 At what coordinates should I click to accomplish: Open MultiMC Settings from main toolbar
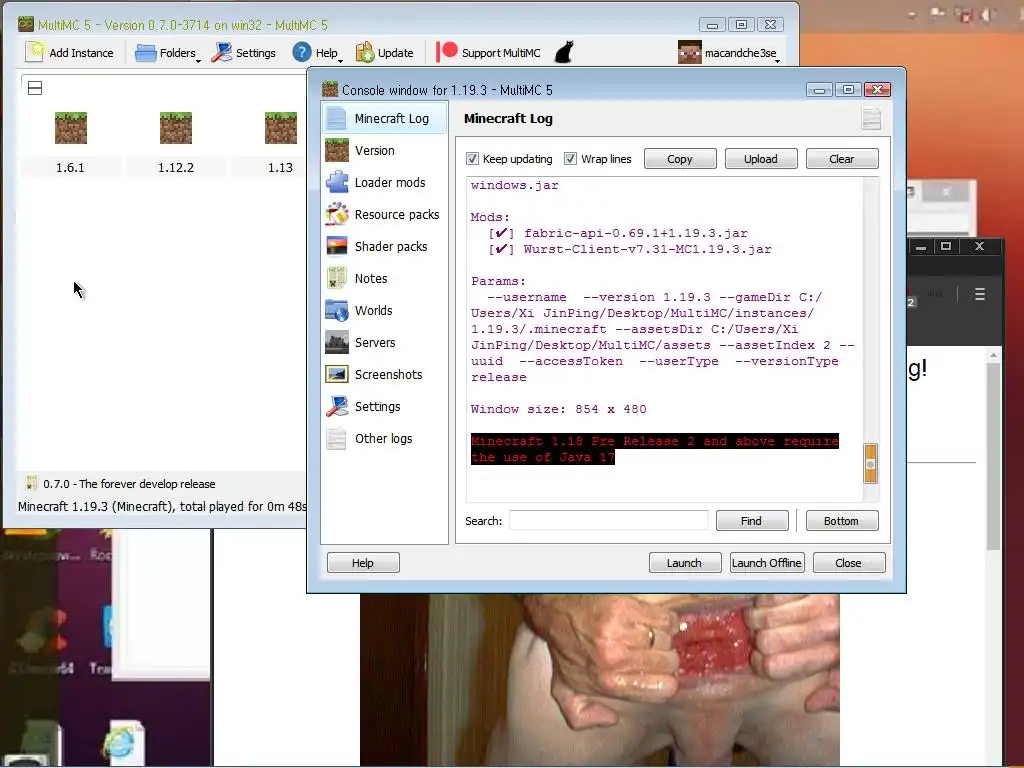(x=244, y=53)
